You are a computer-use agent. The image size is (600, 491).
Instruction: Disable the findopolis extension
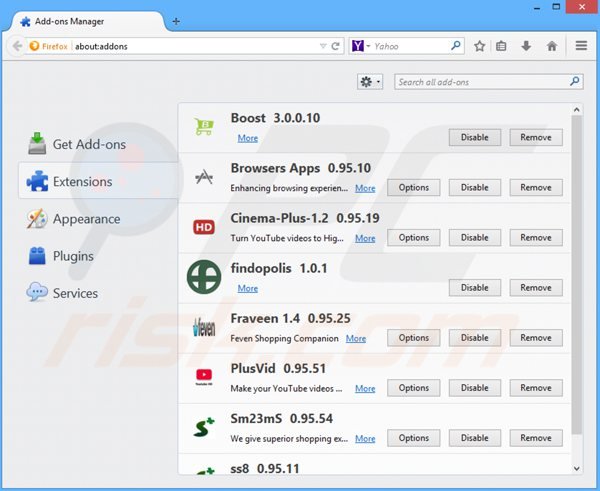pos(474,288)
